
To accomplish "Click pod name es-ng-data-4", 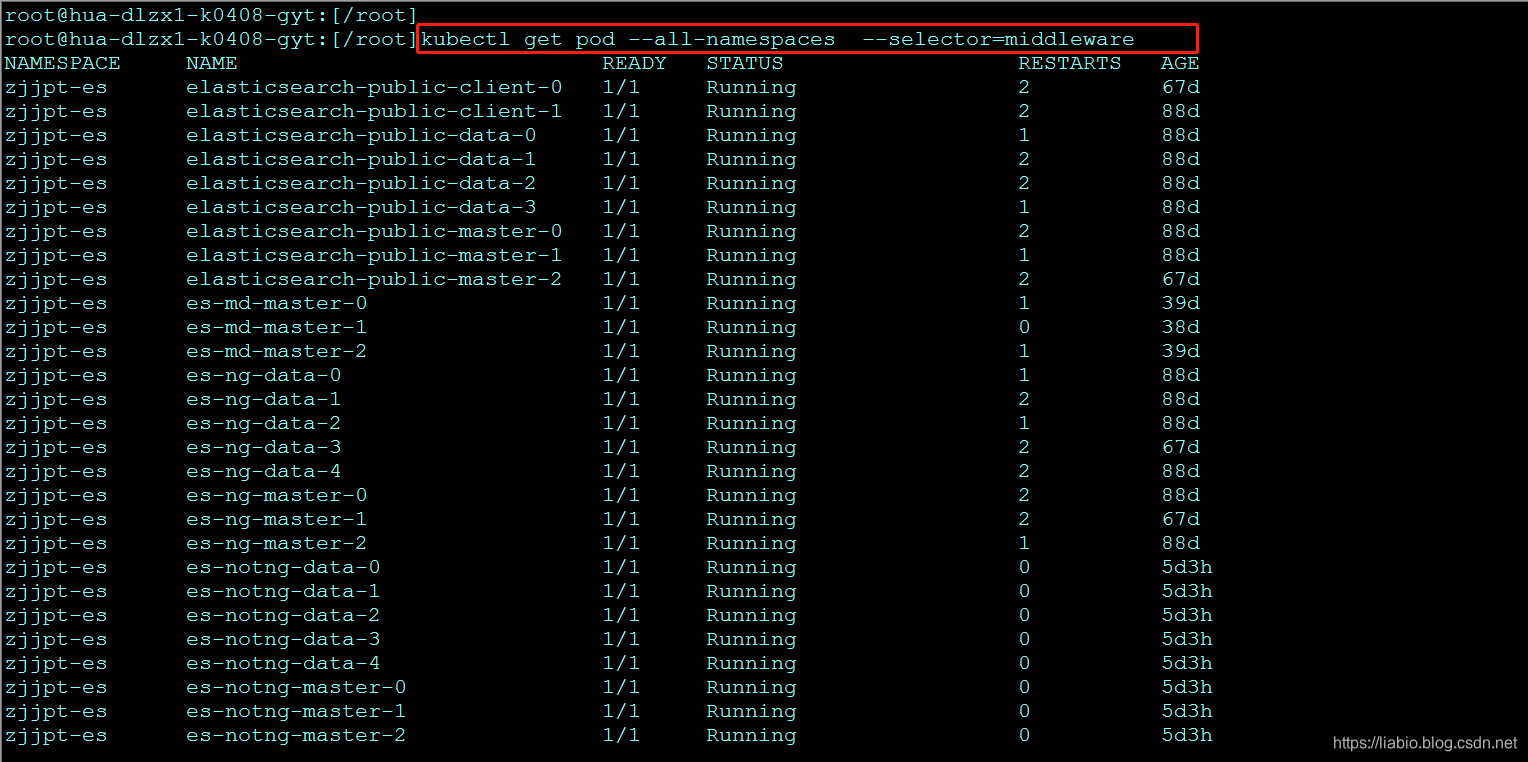I will point(263,471).
